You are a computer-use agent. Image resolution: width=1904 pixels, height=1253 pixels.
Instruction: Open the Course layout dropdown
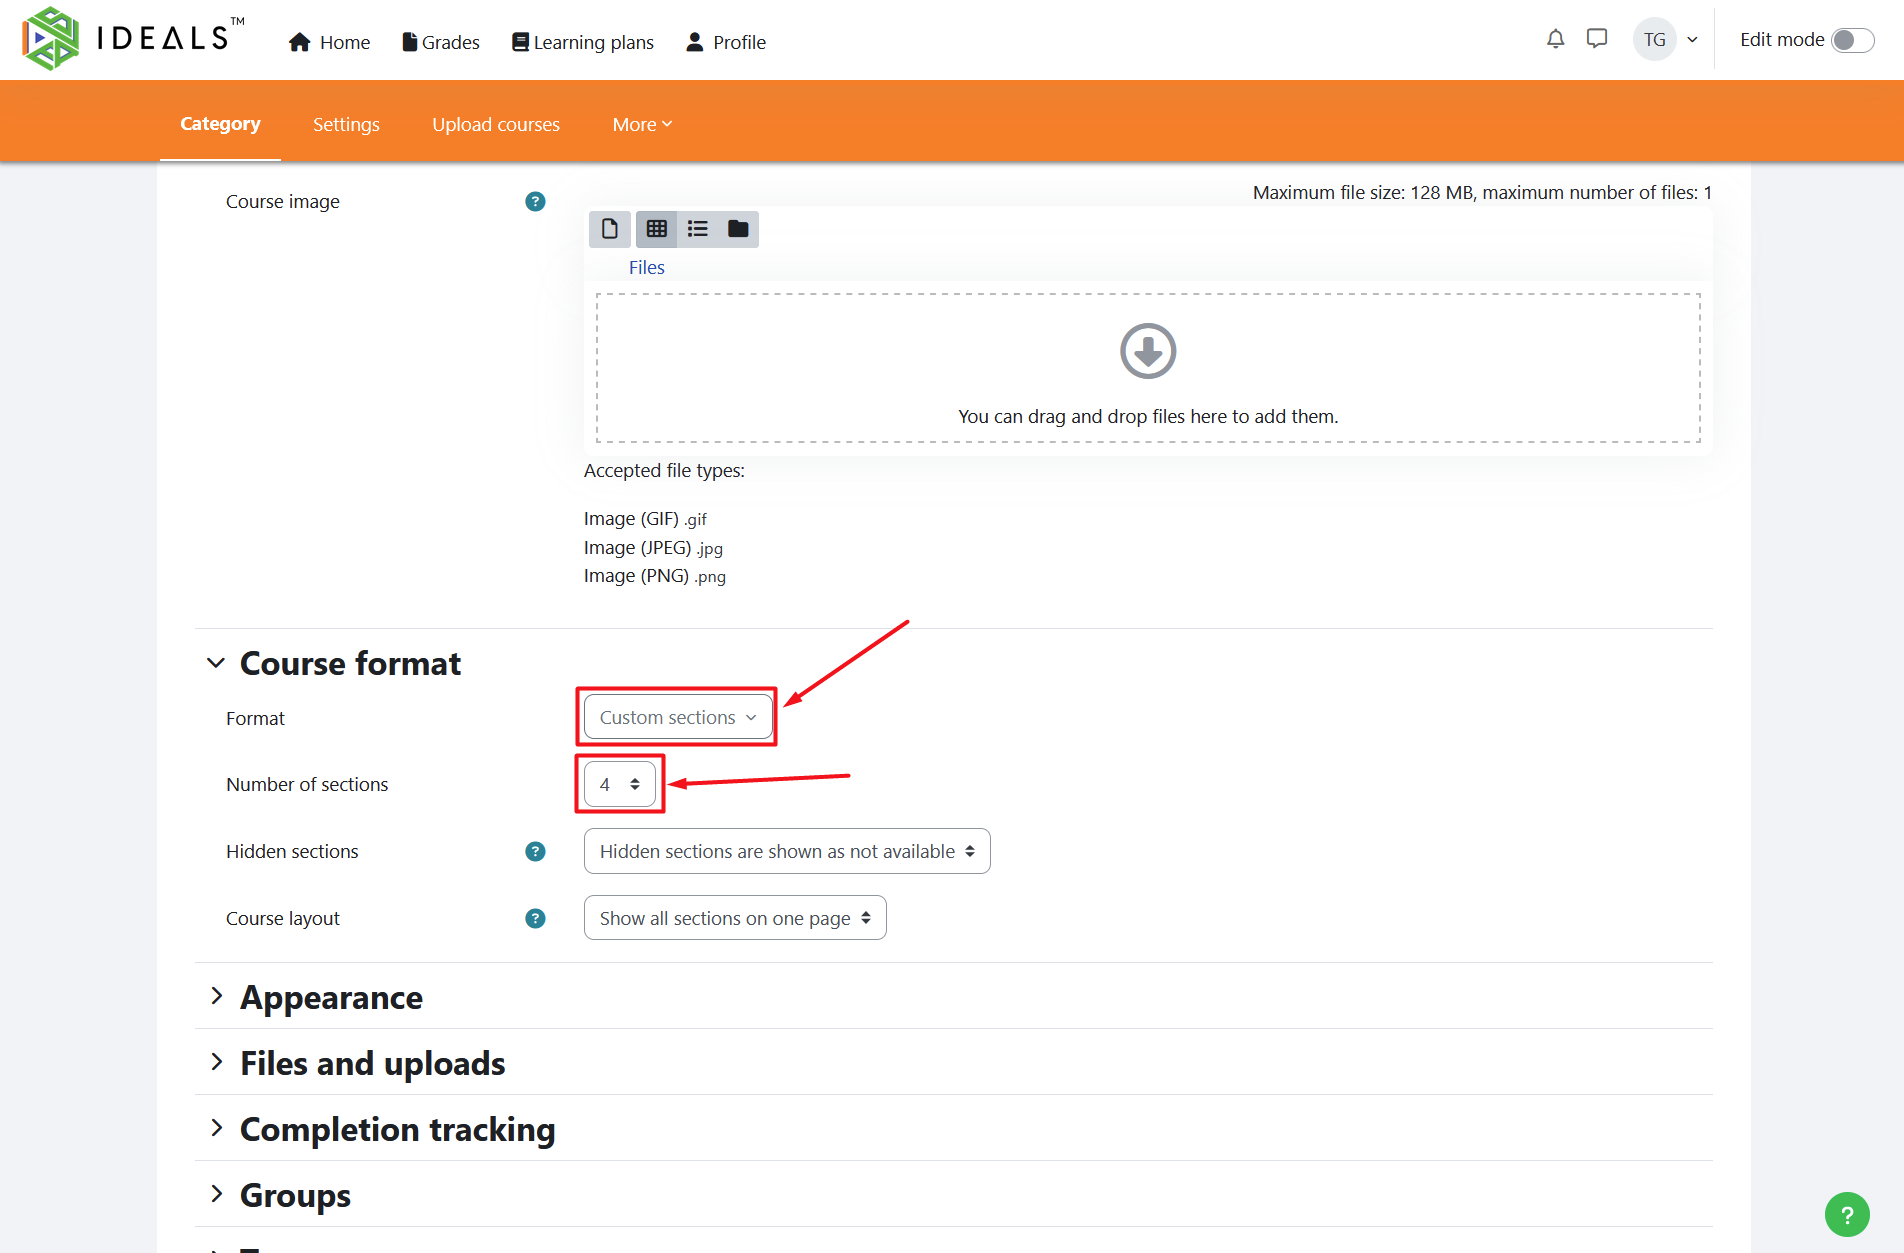734,919
